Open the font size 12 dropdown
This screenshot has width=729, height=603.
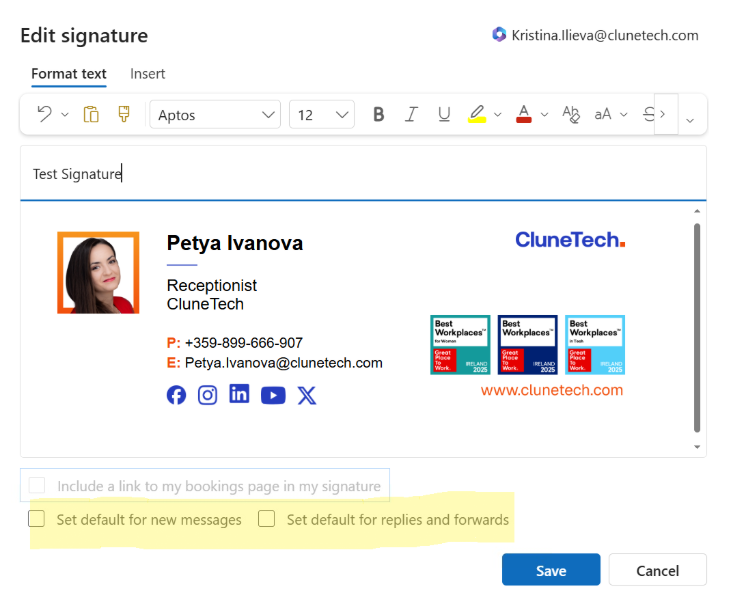tap(322, 114)
